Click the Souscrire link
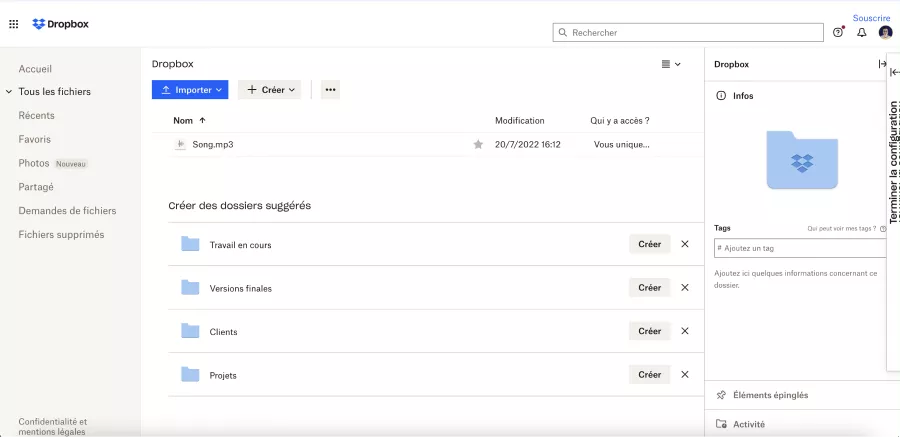The width and height of the screenshot is (900, 437). [x=871, y=18]
